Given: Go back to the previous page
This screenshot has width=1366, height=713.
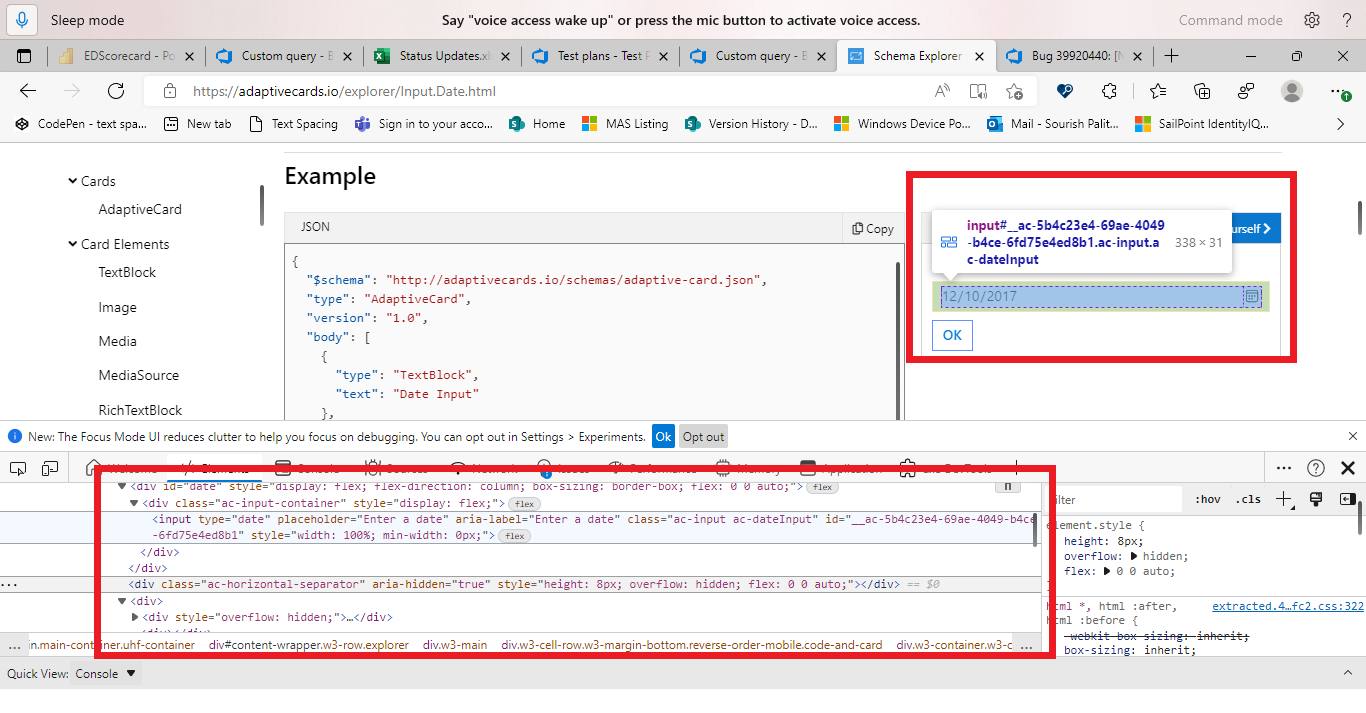Looking at the screenshot, I should coord(28,91).
